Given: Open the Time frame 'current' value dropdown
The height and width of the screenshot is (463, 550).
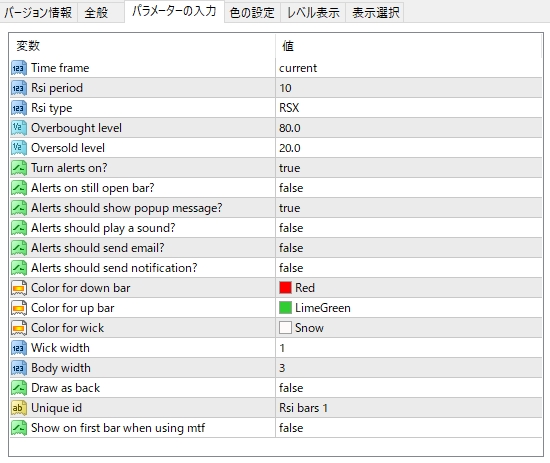Looking at the screenshot, I should tap(409, 68).
